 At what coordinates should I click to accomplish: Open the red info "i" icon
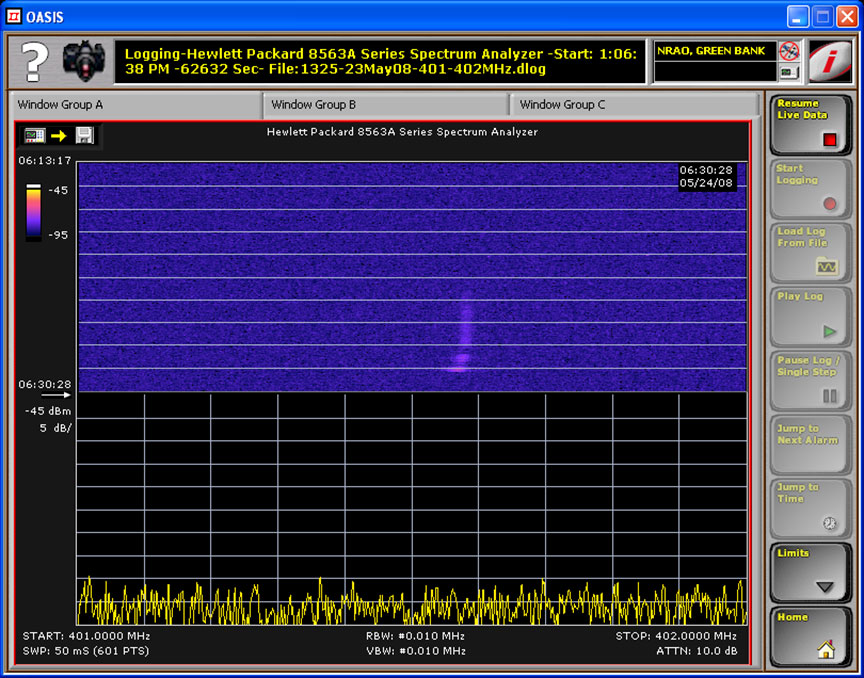click(830, 62)
